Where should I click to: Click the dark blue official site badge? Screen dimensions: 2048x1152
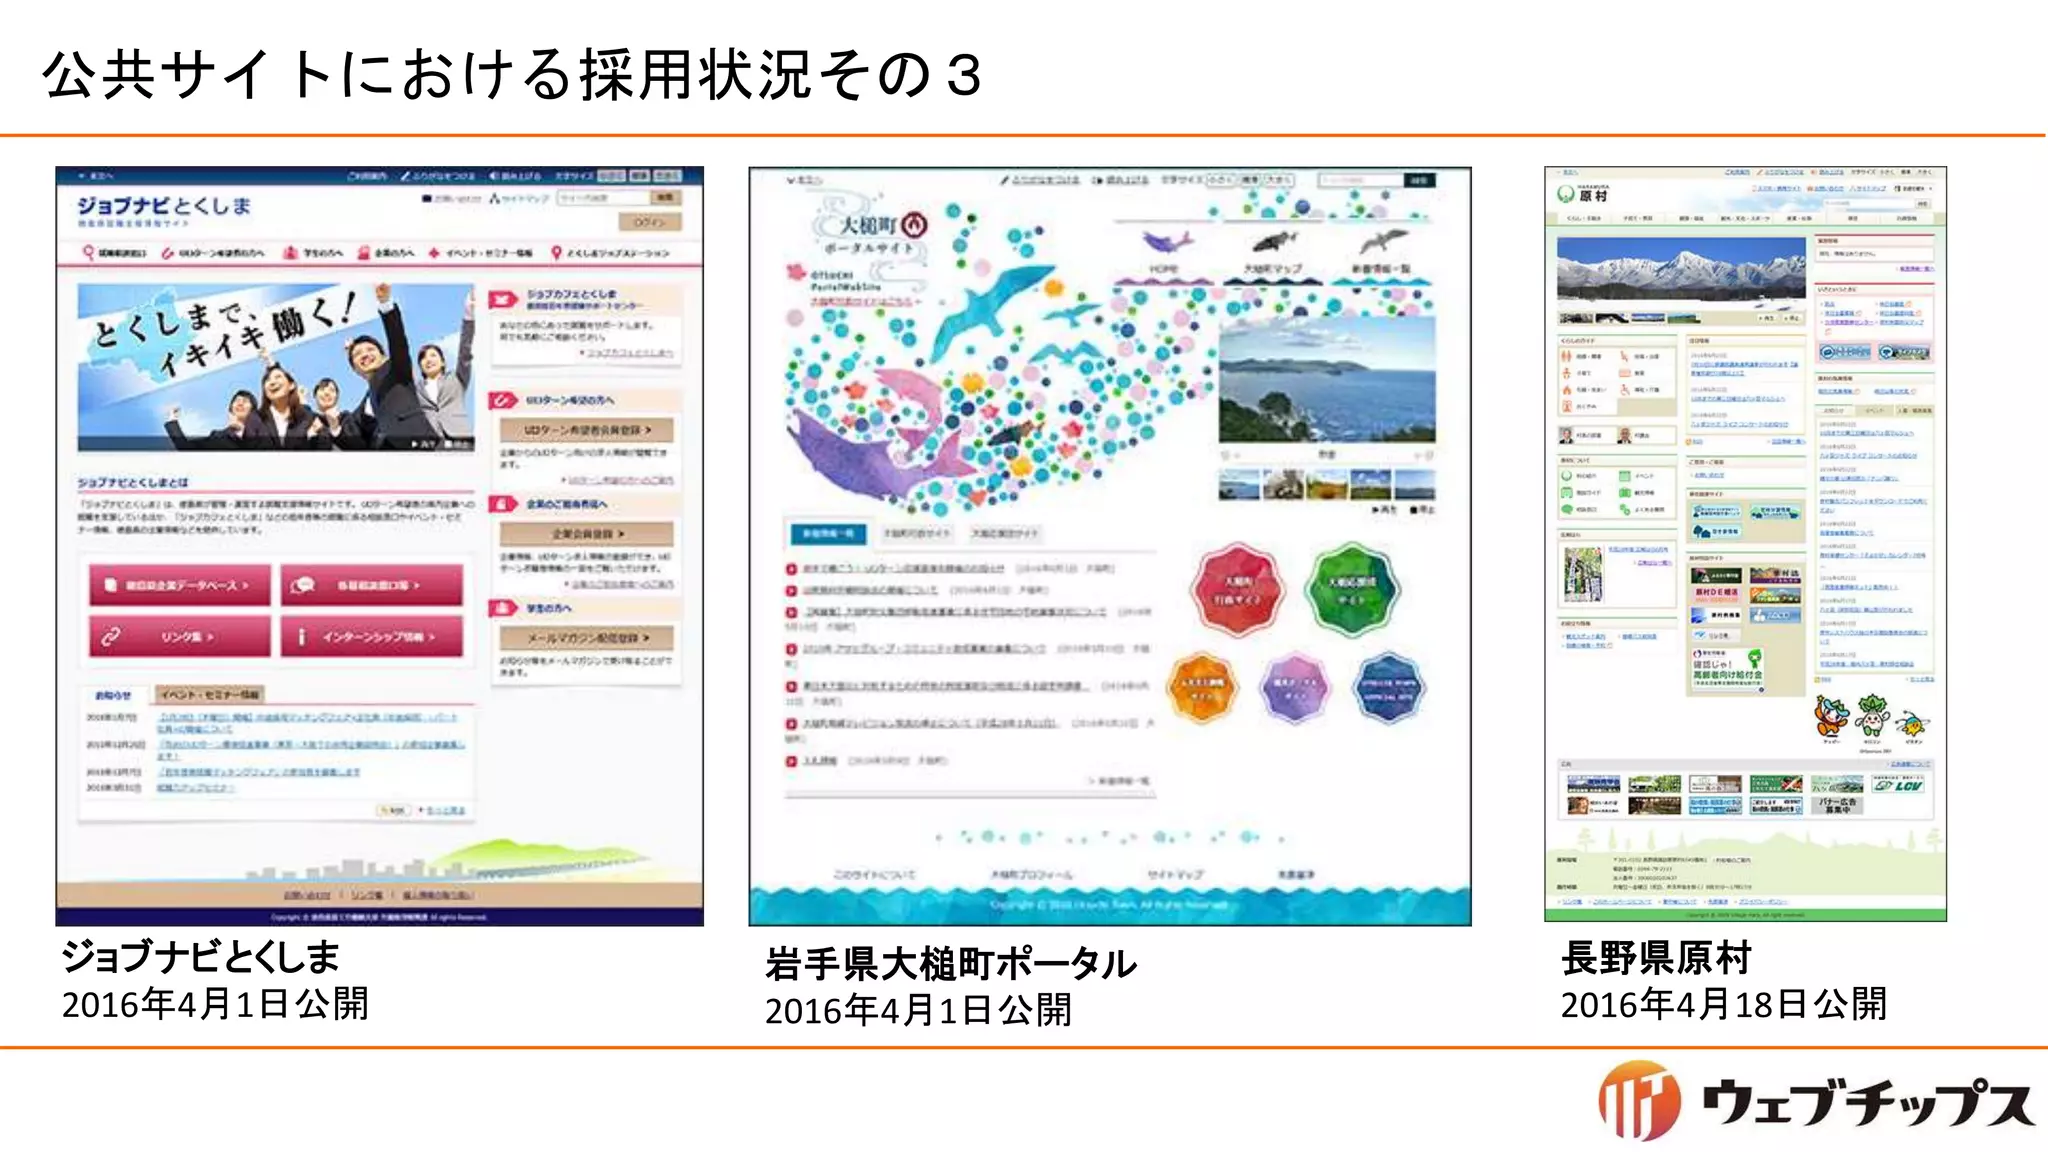click(1387, 687)
